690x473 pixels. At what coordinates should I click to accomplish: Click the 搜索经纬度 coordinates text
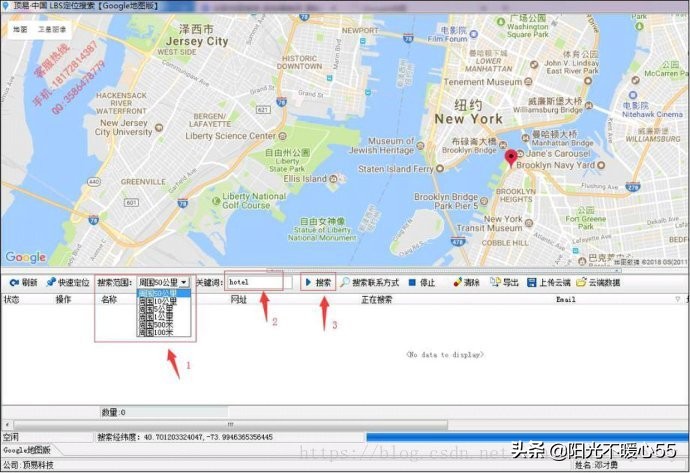tap(185, 437)
